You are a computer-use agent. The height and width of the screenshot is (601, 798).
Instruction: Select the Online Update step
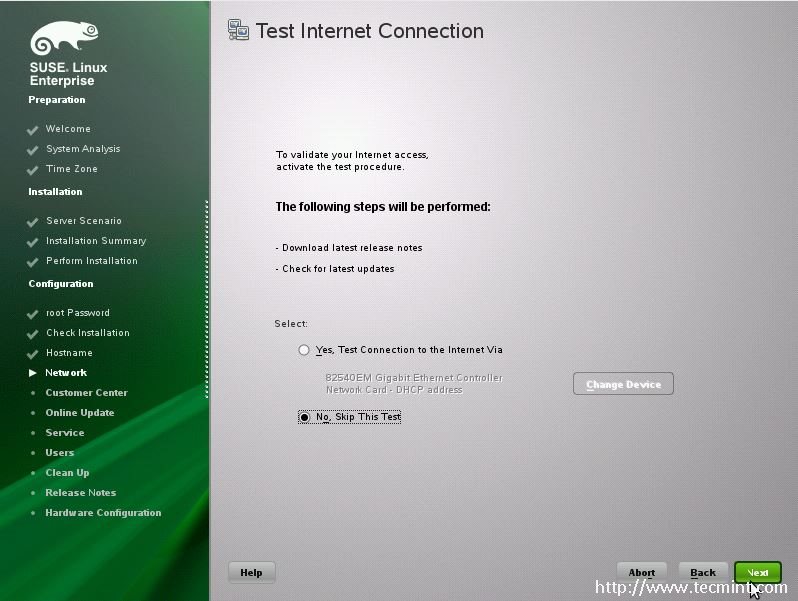coord(79,413)
